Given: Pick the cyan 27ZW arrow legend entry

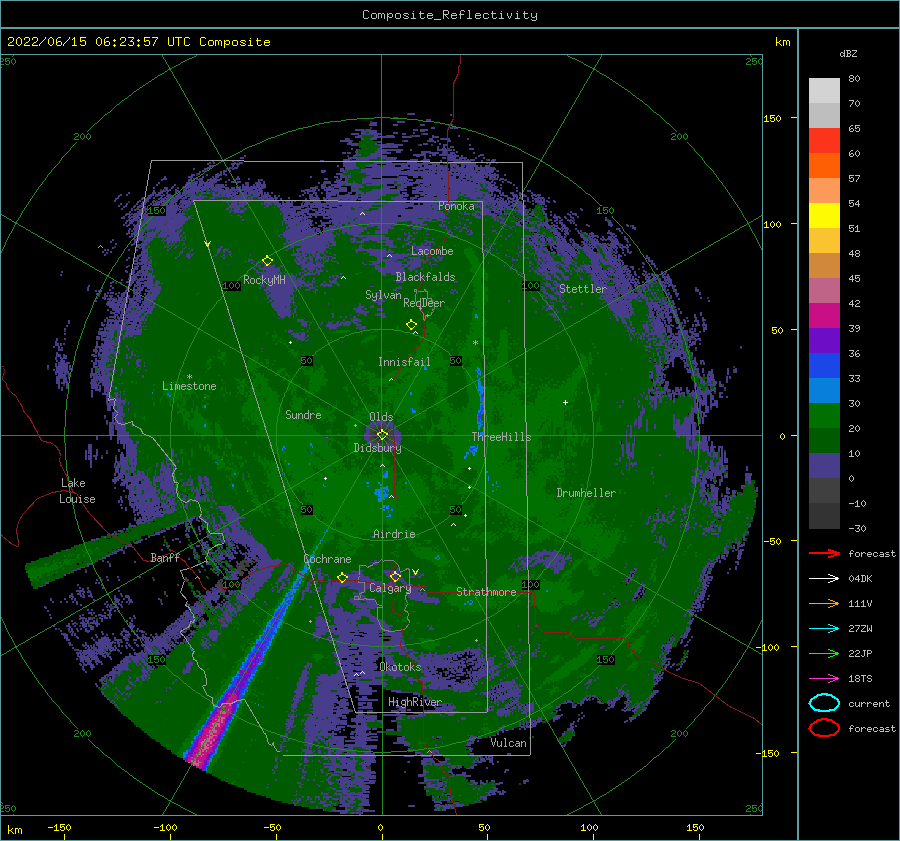Looking at the screenshot, I should (824, 629).
